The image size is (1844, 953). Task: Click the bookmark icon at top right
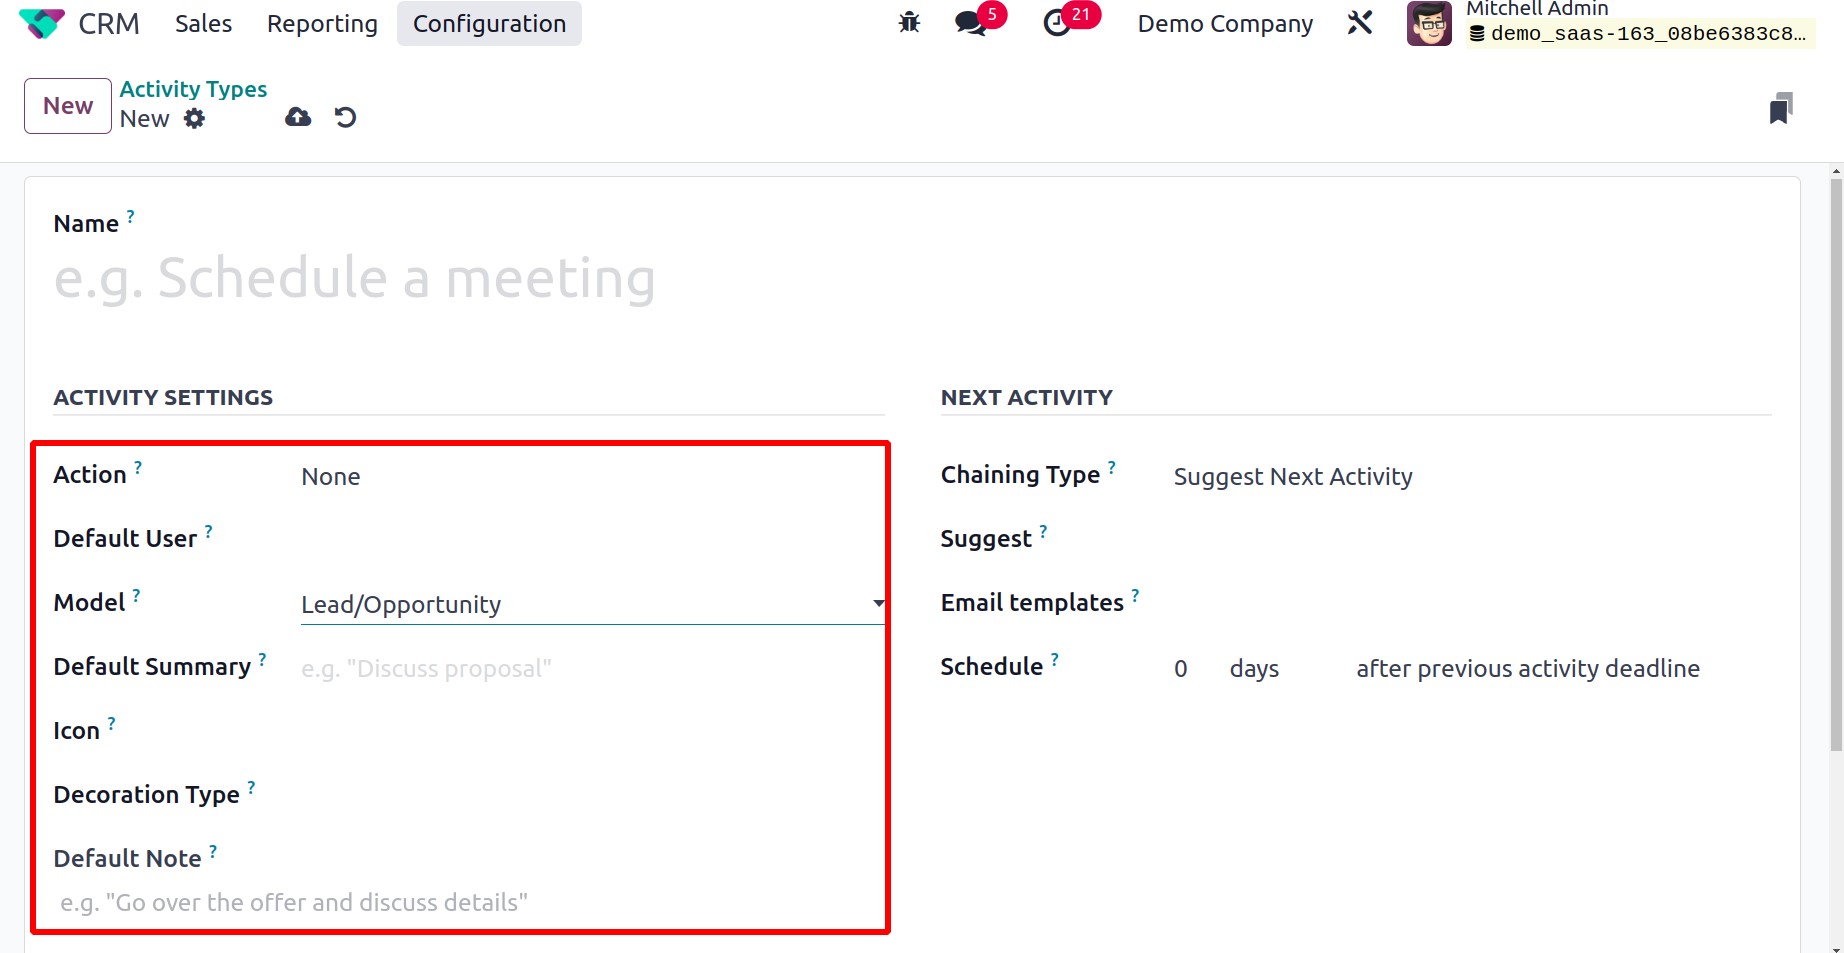click(x=1781, y=108)
